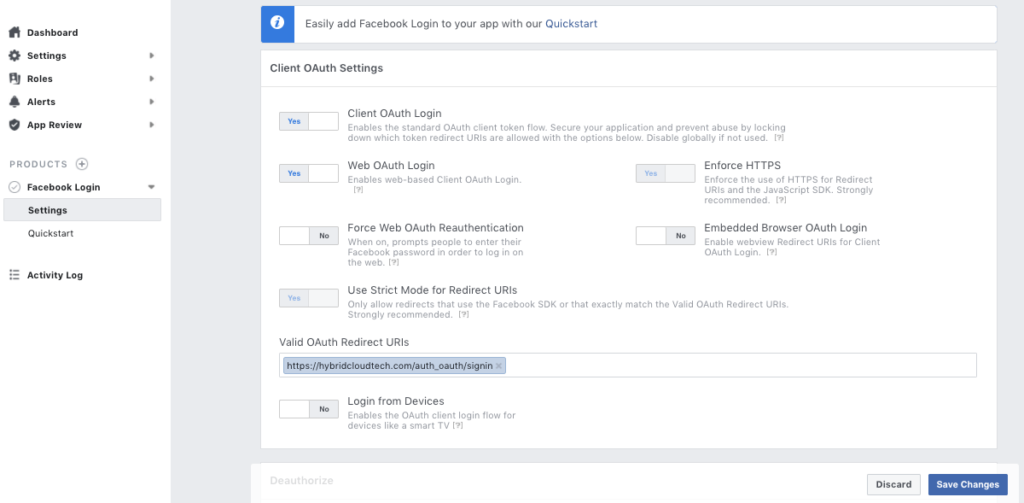
Task: Select Facebook Login product item
Action: tap(63, 187)
